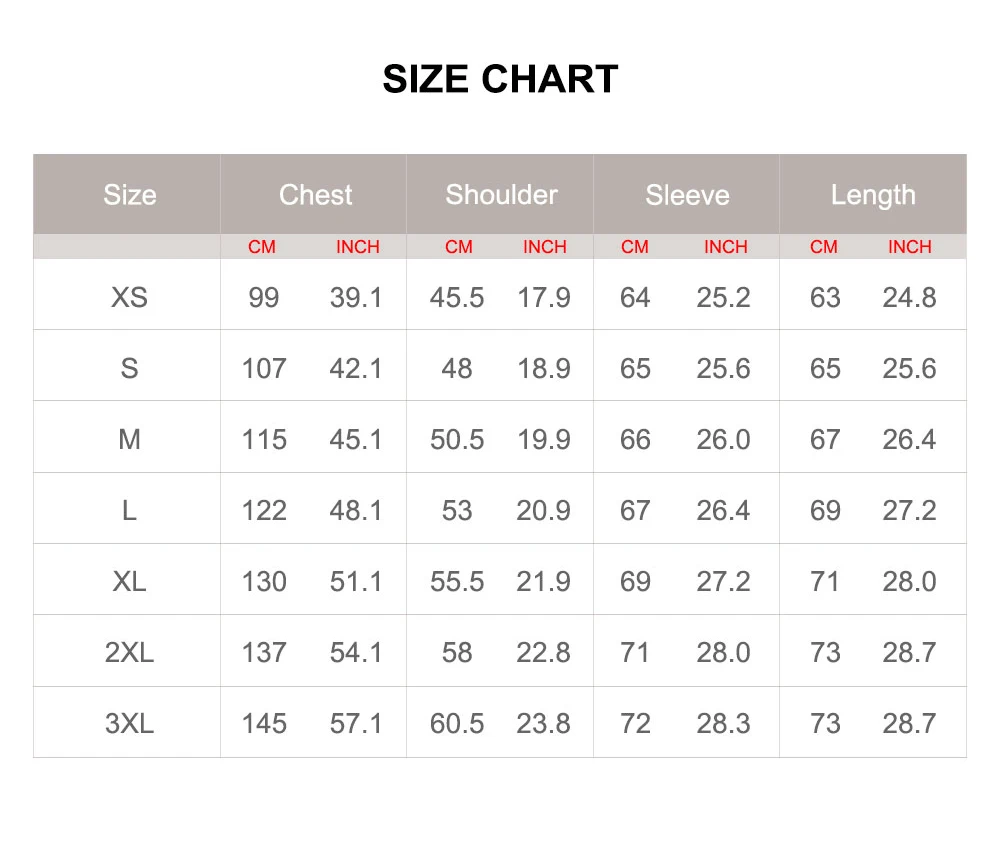
Task: Click the Length column header
Action: point(873,195)
